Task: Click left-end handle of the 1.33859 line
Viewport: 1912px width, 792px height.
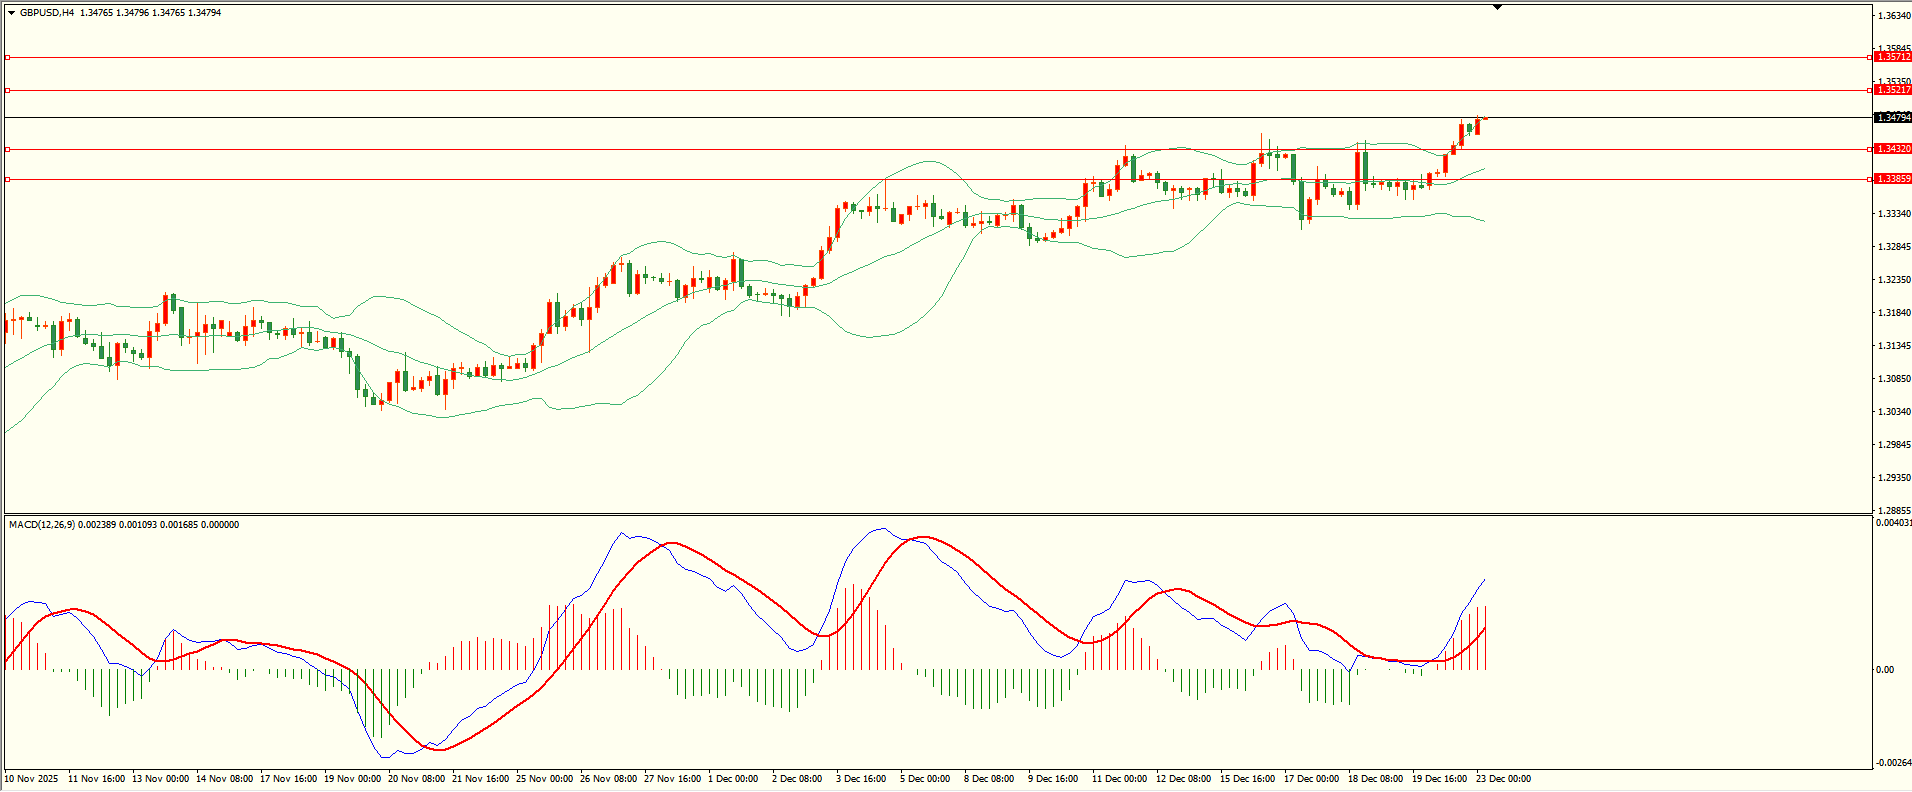Action: [x=8, y=179]
